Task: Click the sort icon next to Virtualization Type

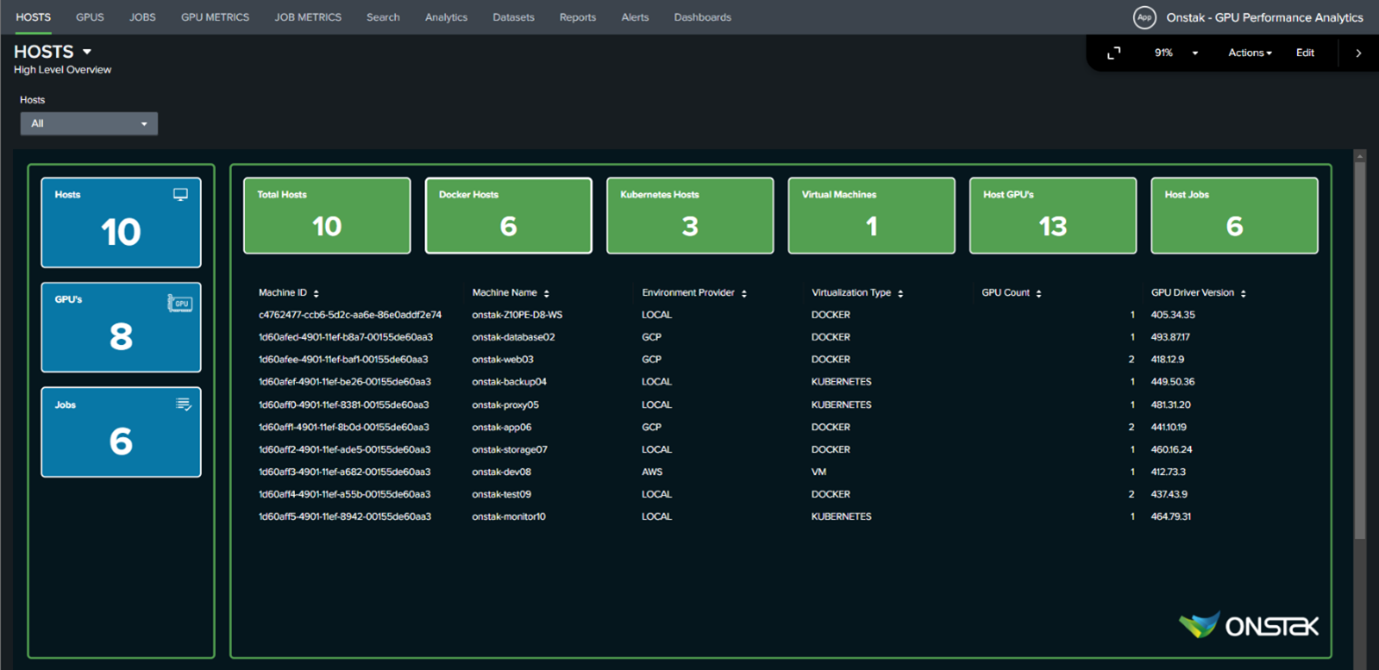Action: [x=901, y=293]
